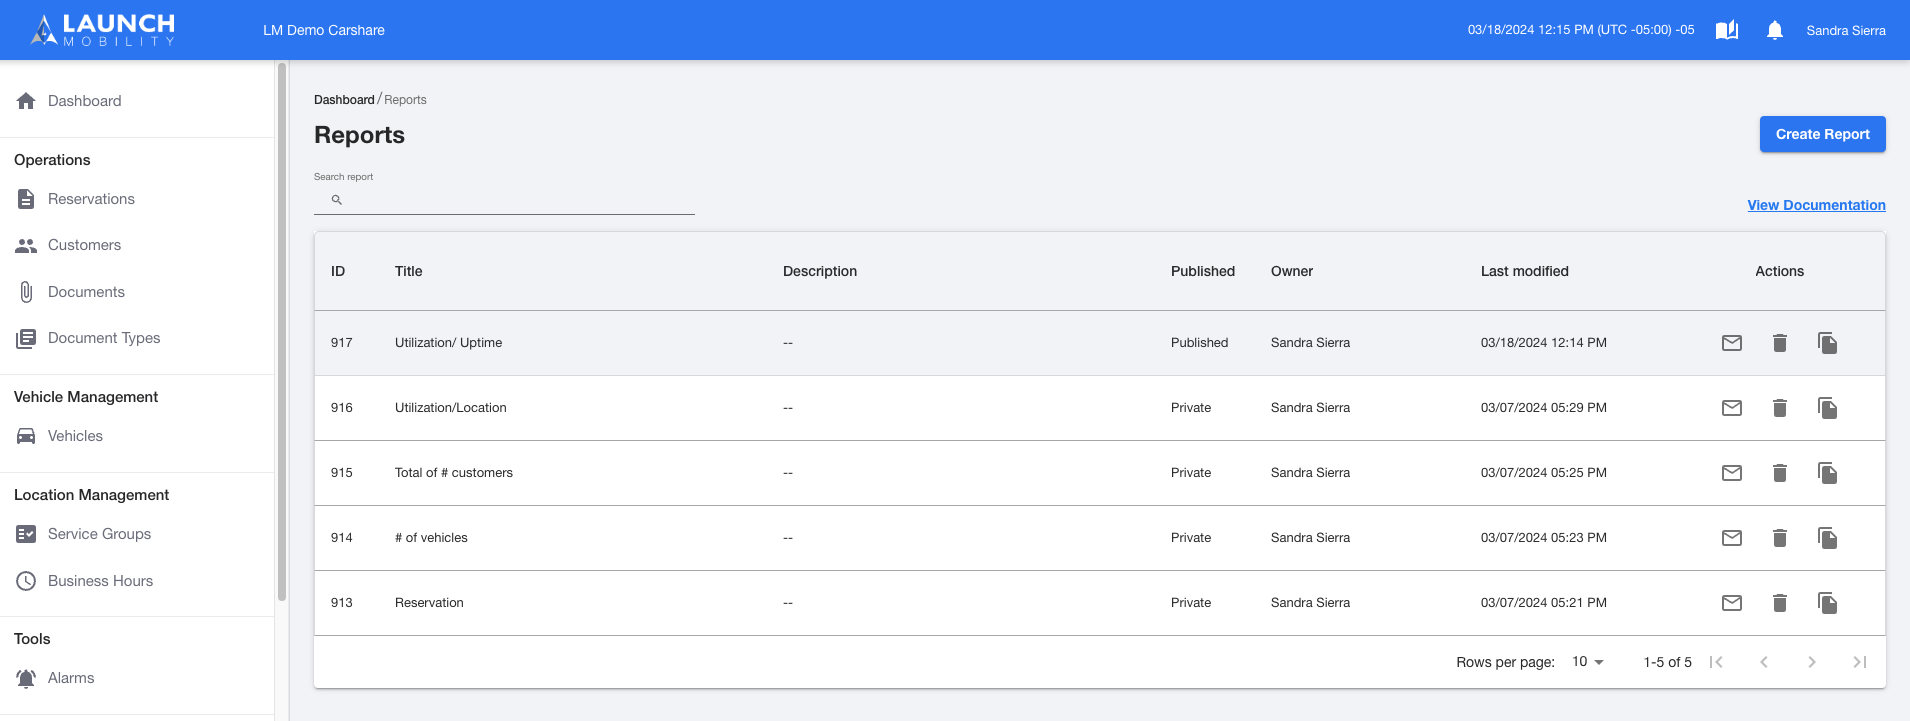Open the Reservation report title
This screenshot has width=1910, height=721.
click(429, 603)
